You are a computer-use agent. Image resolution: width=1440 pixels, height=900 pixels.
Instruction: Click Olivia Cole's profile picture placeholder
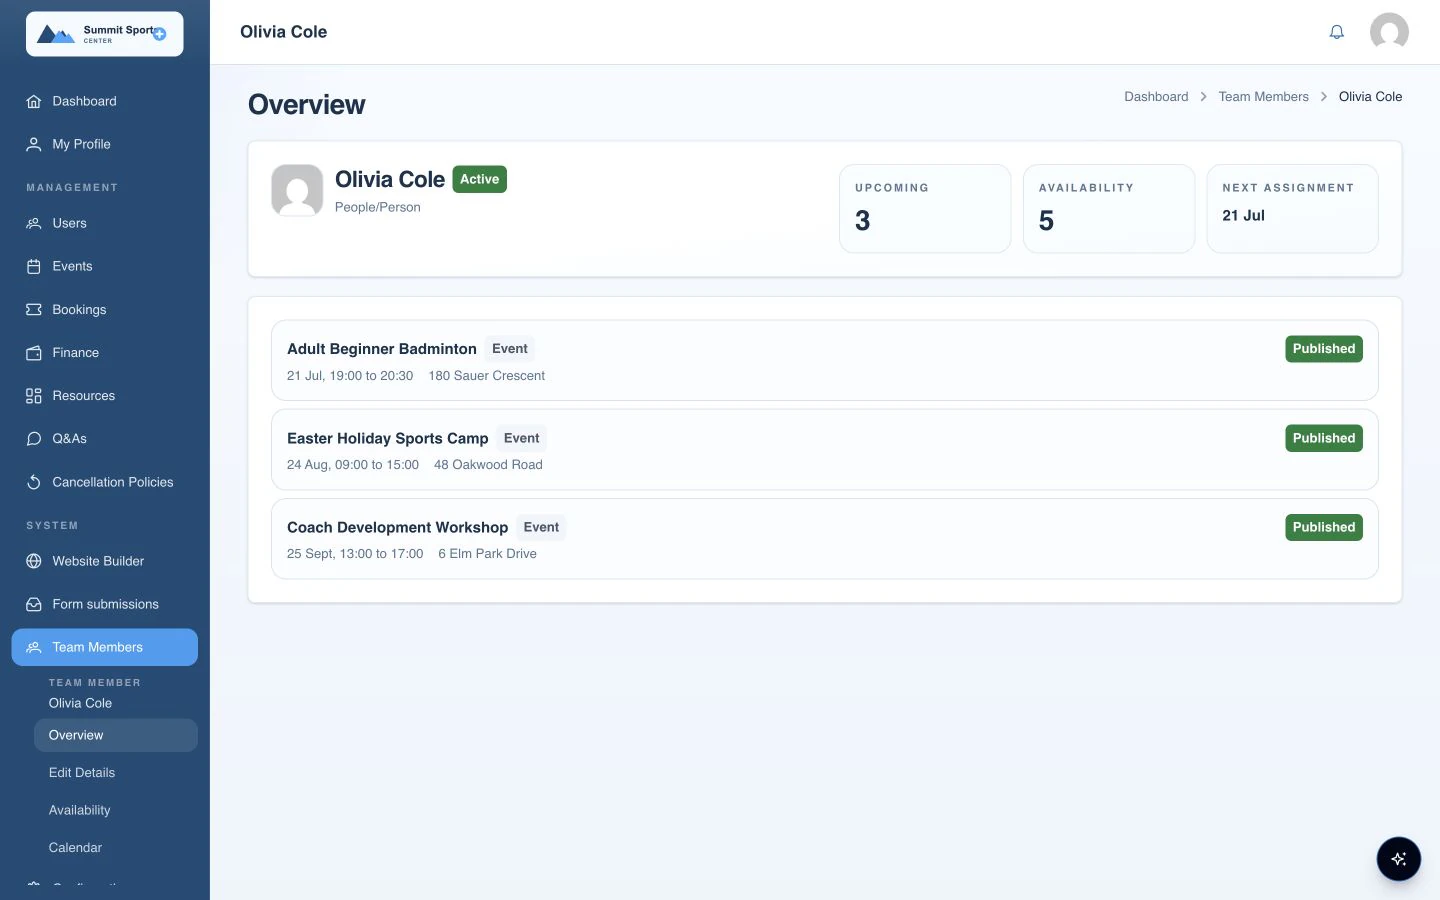pyautogui.click(x=297, y=190)
